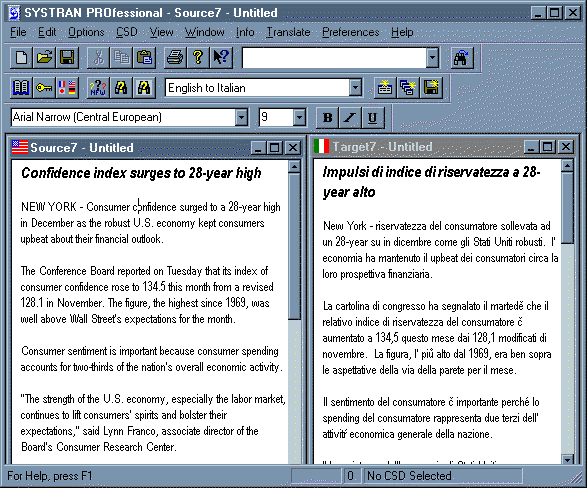Click 'For Help, press F1' status text
Viewport: 587px width, 488px height.
pos(49,476)
